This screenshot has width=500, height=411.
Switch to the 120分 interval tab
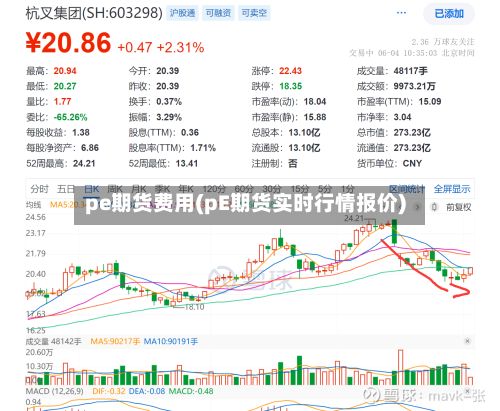pos(214,189)
